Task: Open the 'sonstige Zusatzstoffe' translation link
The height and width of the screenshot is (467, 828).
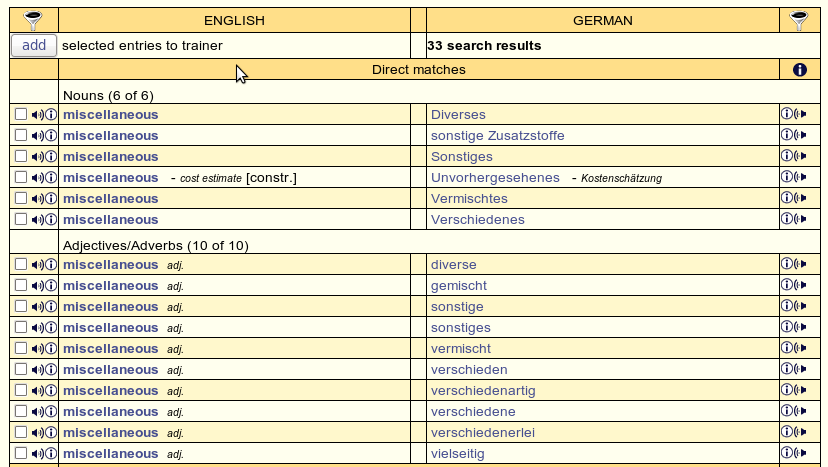Action: point(497,136)
